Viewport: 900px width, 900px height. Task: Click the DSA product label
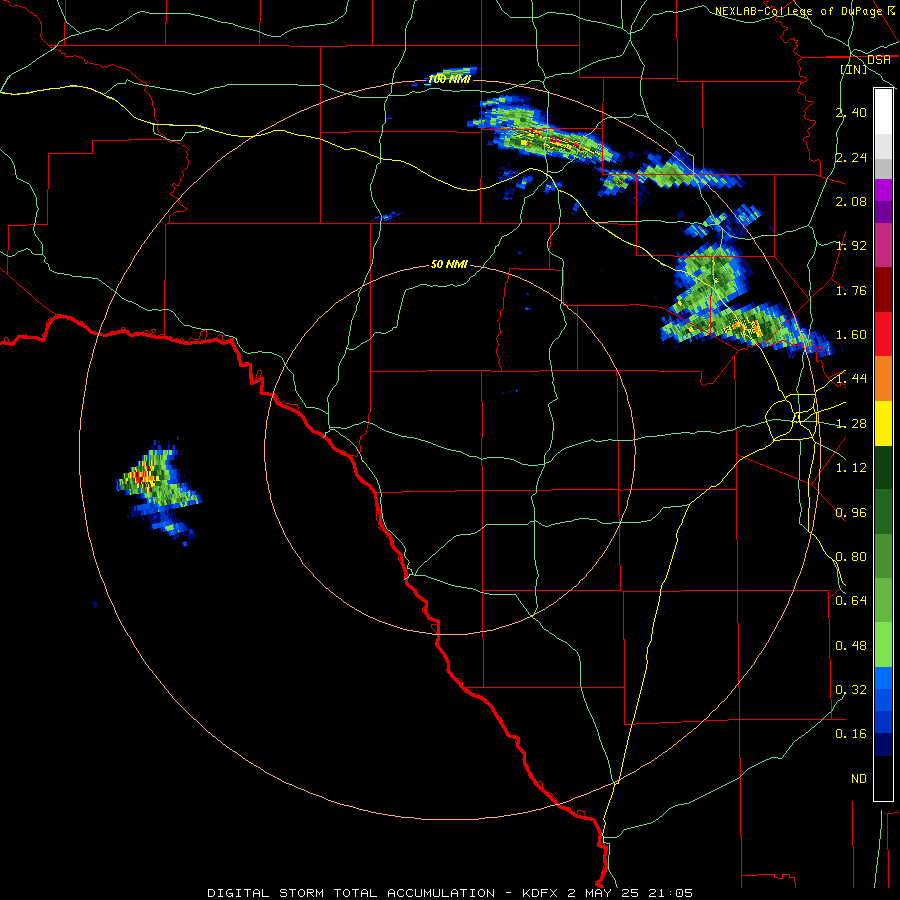[x=879, y=60]
